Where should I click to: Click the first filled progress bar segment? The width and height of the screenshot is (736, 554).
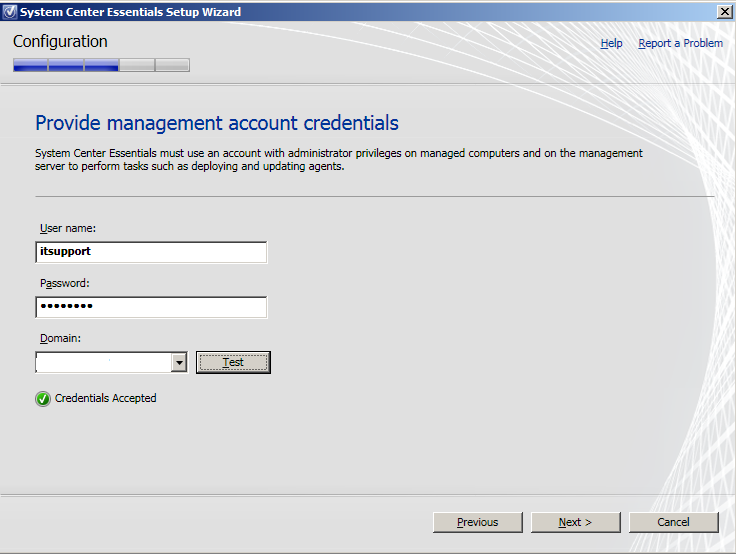(x=30, y=66)
